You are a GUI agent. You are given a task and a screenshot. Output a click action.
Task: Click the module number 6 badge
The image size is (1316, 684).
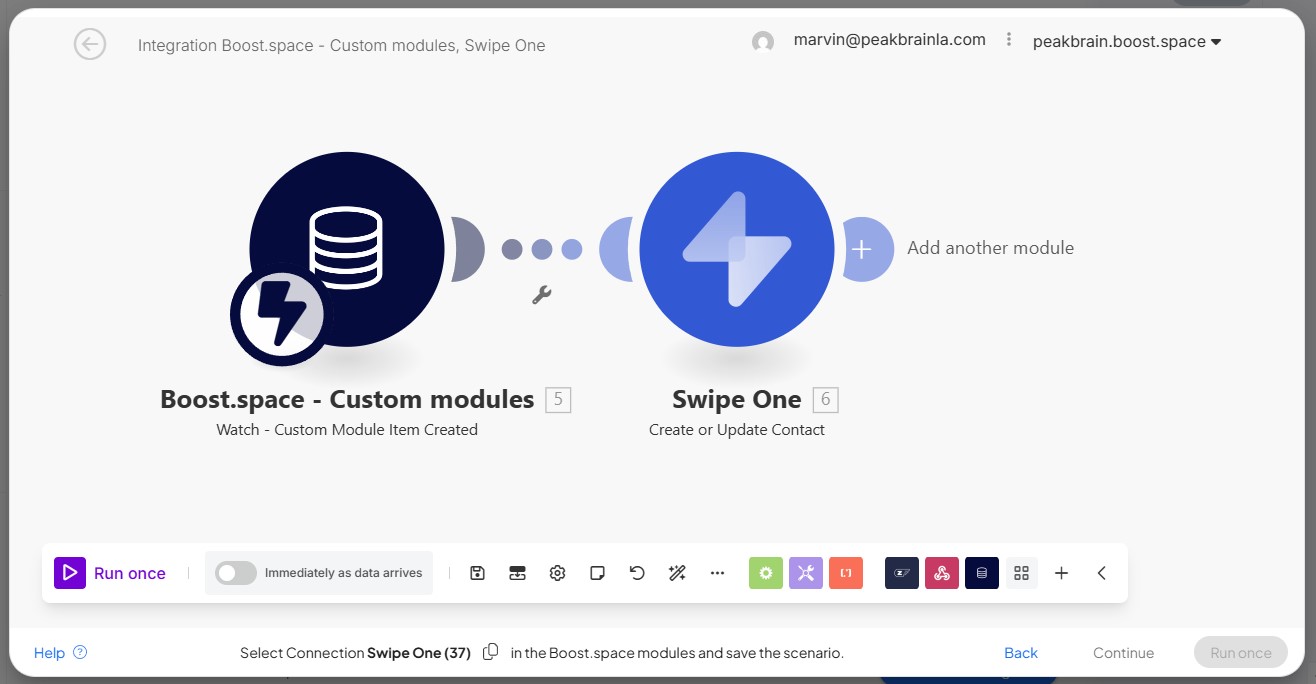pyautogui.click(x=826, y=400)
